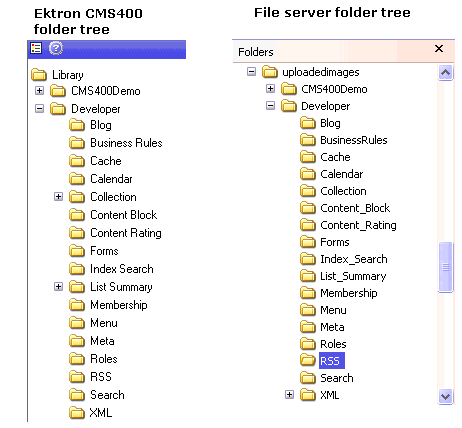Click the list view icon in blue toolbar
The width and height of the screenshot is (462, 428).
tap(36, 48)
